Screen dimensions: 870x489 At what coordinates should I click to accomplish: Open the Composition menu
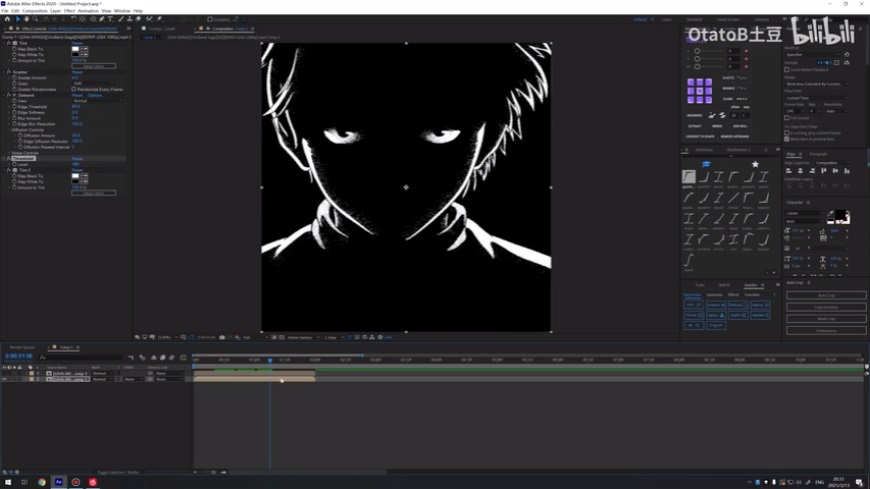pyautogui.click(x=34, y=11)
